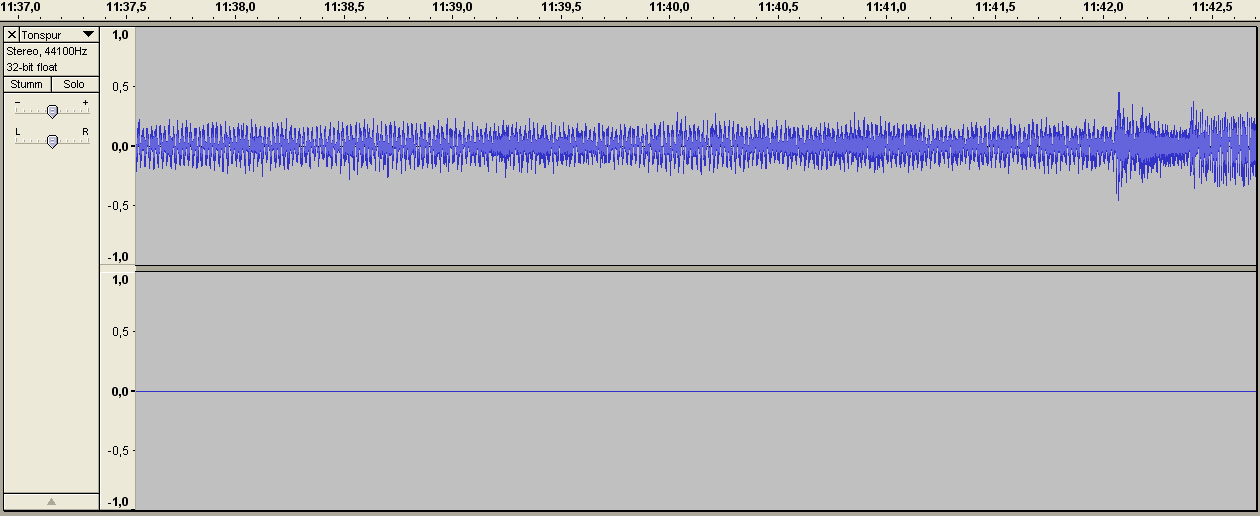
Task: Close the Tonspur track
Action: pos(12,35)
